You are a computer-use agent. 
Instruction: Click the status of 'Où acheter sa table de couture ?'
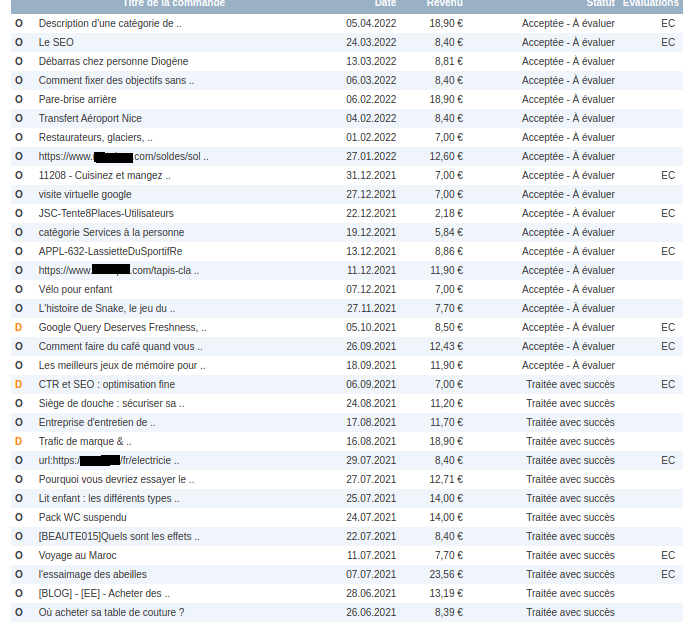pos(570,612)
